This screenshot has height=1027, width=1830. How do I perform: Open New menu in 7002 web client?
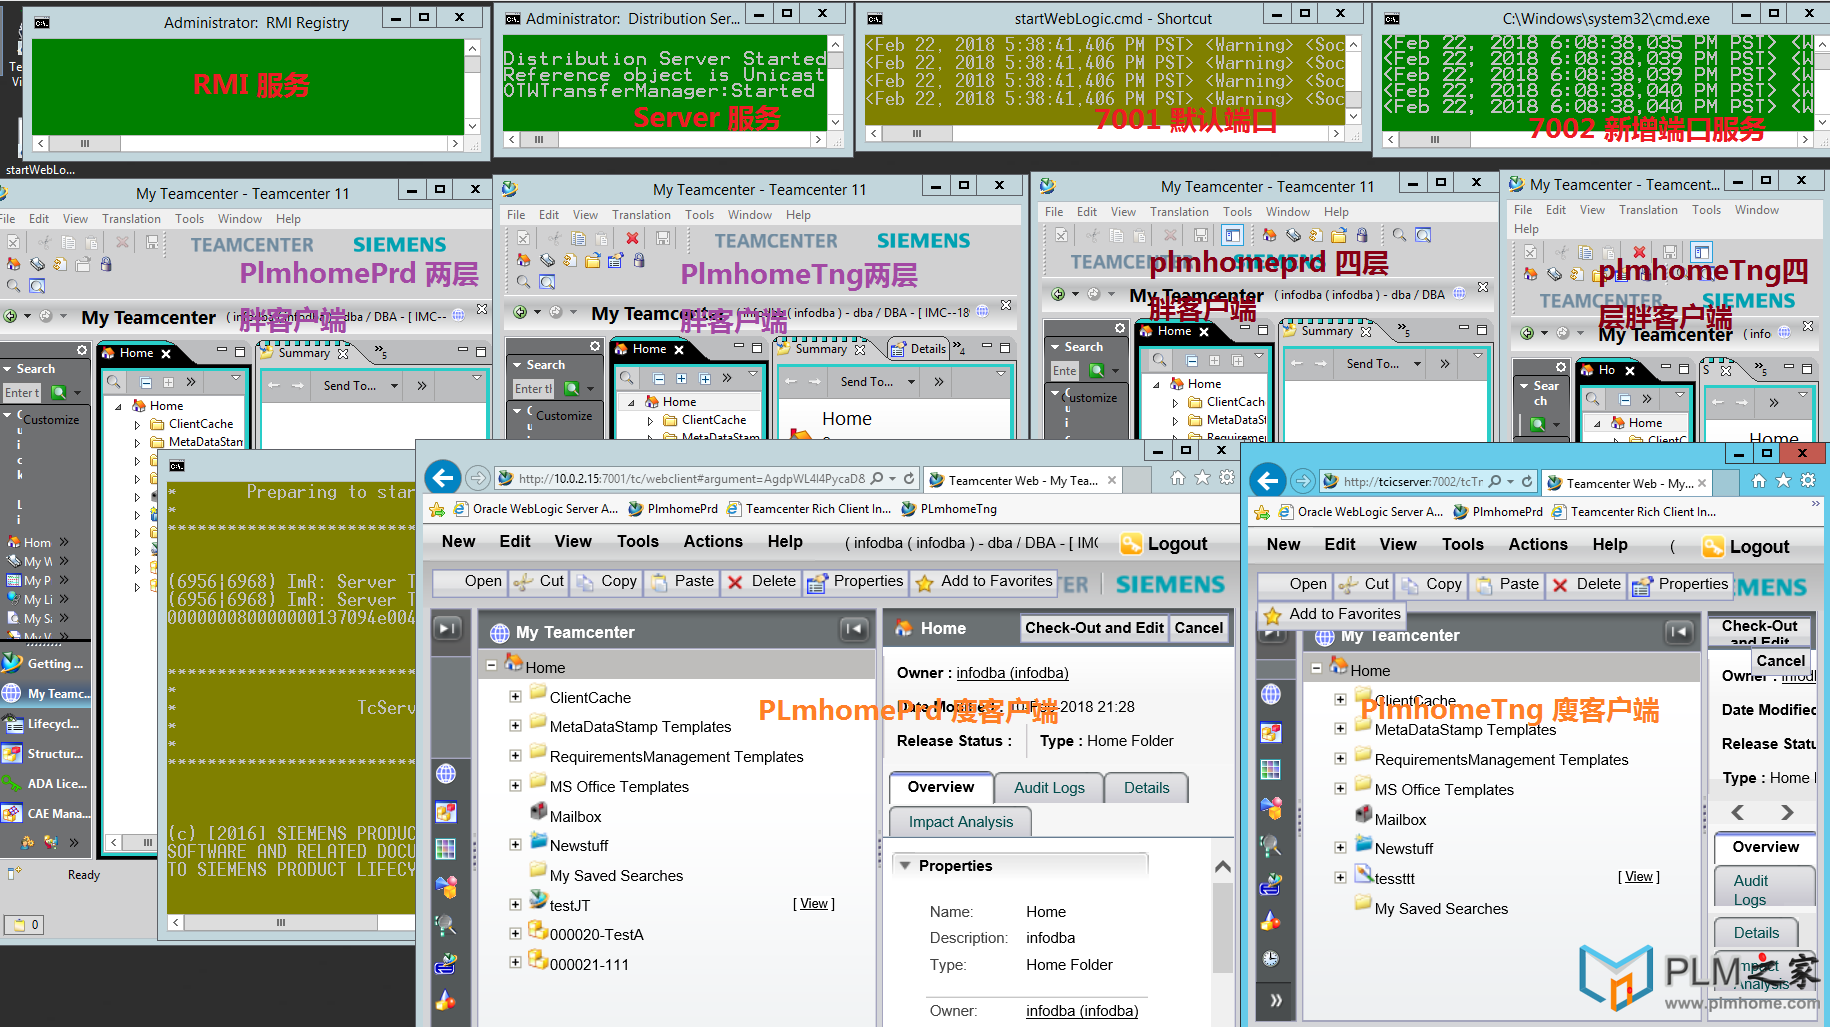pyautogui.click(x=1284, y=544)
